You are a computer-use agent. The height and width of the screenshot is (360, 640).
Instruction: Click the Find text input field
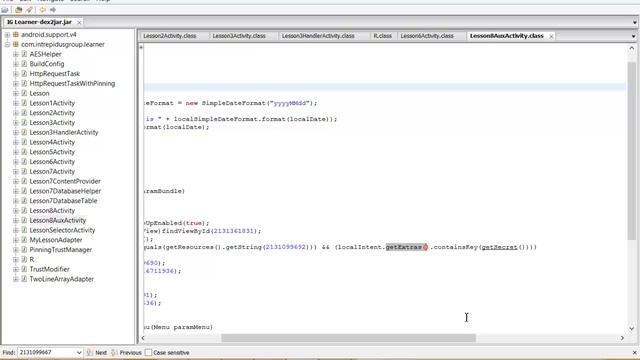47,353
